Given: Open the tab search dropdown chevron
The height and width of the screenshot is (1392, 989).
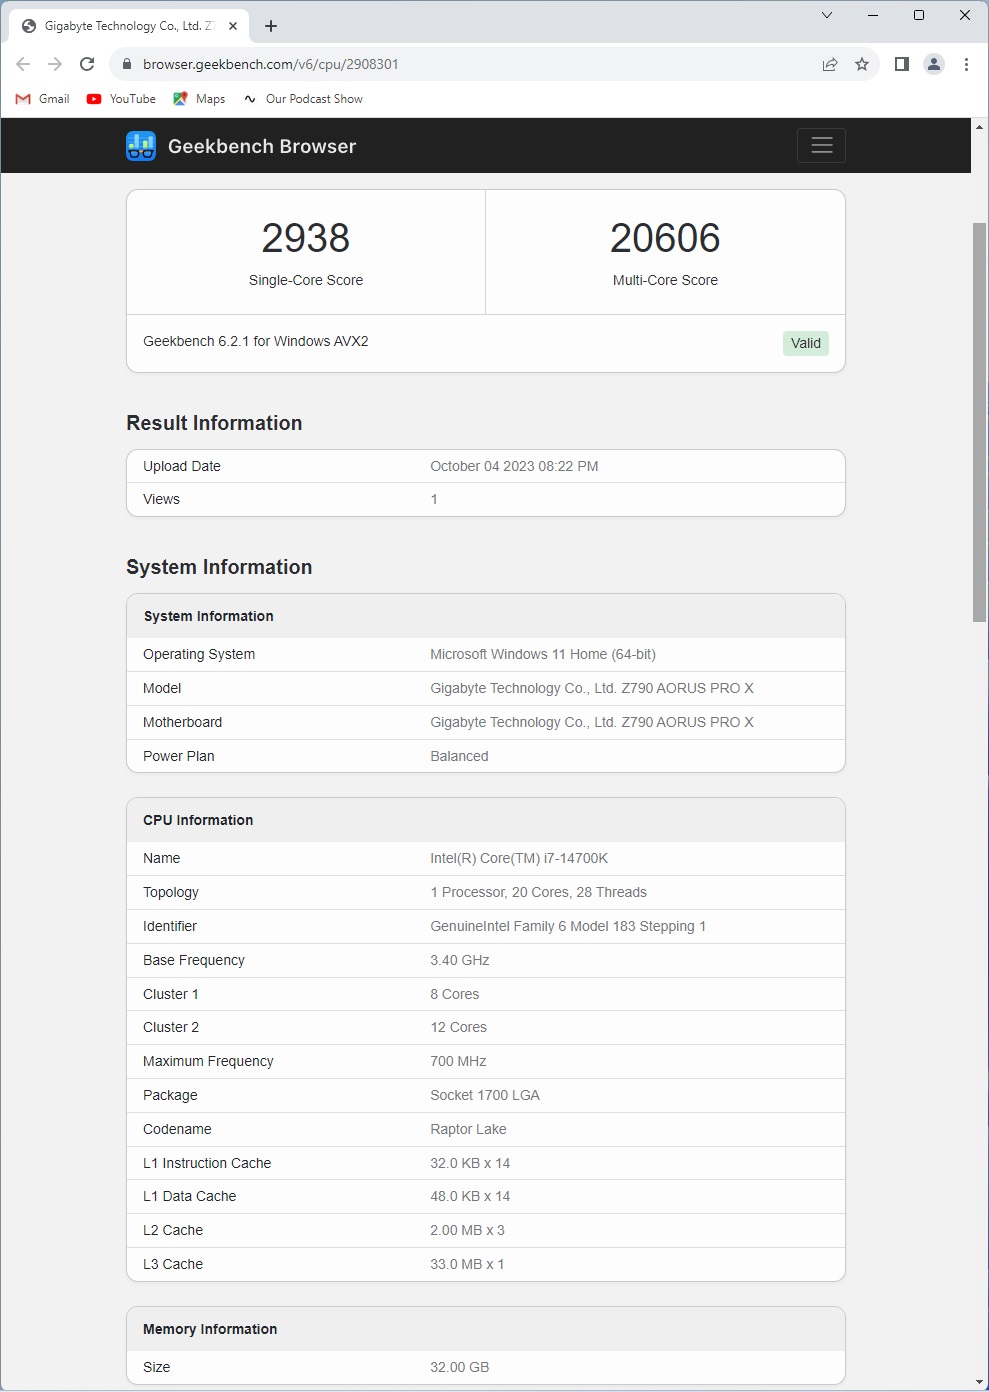Looking at the screenshot, I should pyautogui.click(x=827, y=15).
